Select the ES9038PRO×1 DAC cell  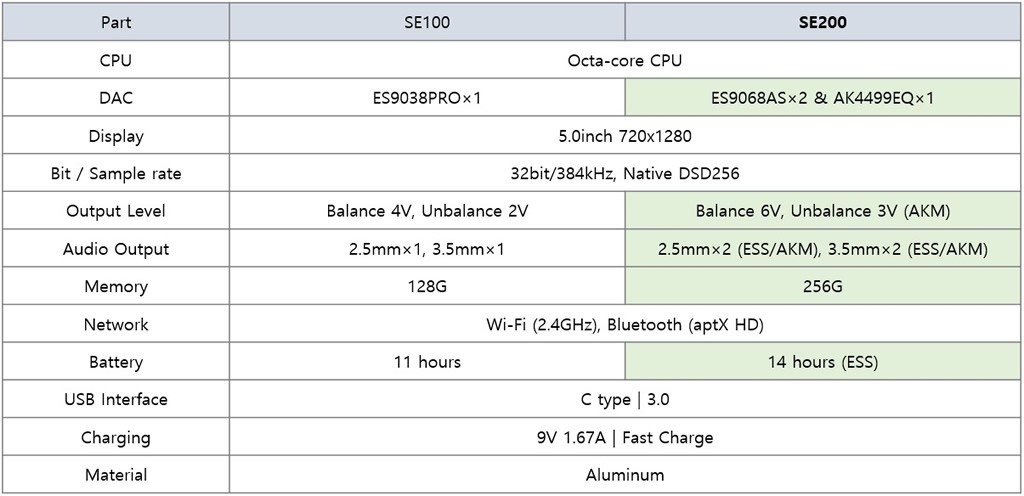(427, 98)
